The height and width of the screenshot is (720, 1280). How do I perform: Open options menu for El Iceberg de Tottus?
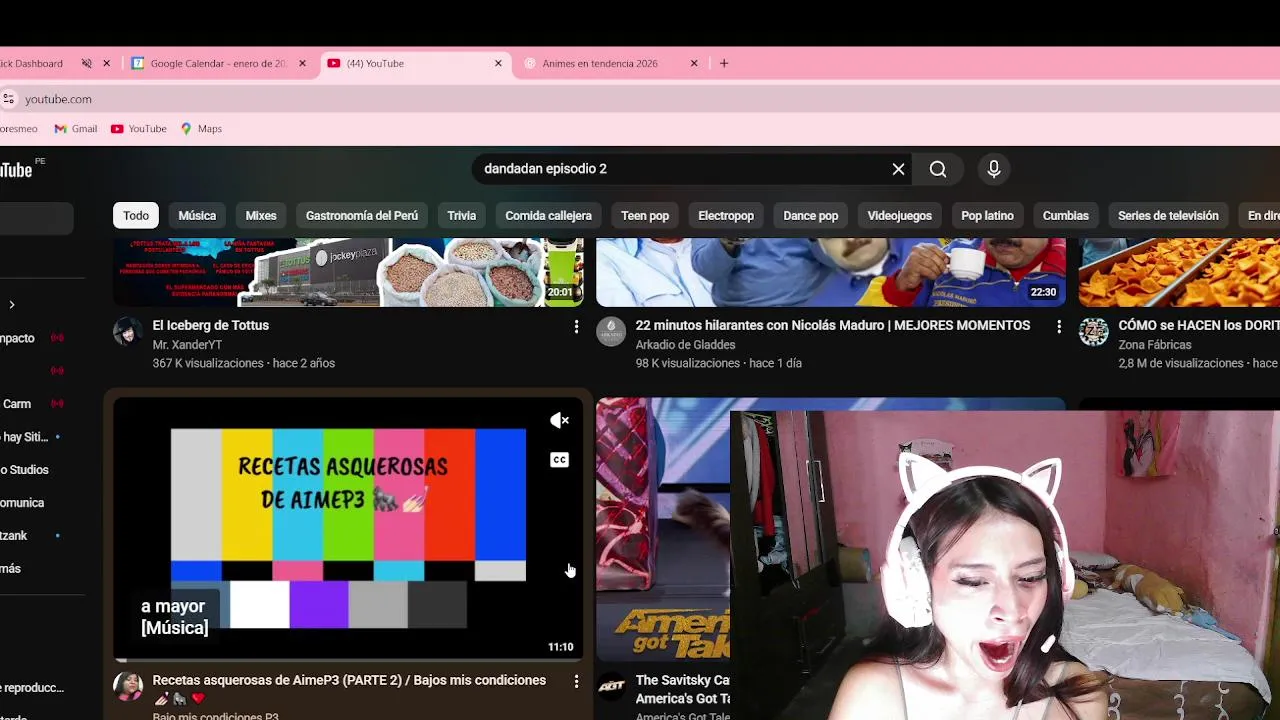tap(576, 326)
